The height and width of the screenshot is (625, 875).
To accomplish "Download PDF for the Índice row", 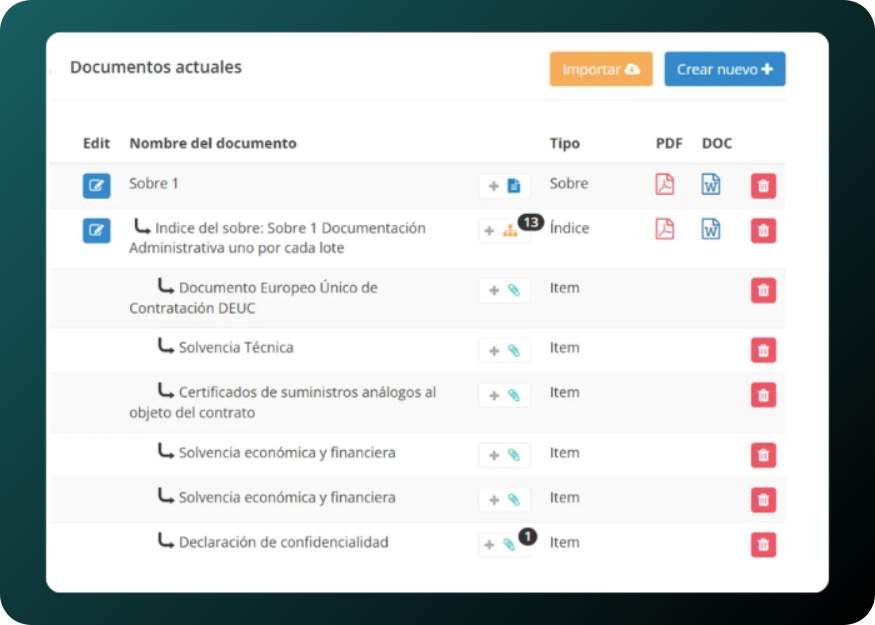I will click(664, 229).
